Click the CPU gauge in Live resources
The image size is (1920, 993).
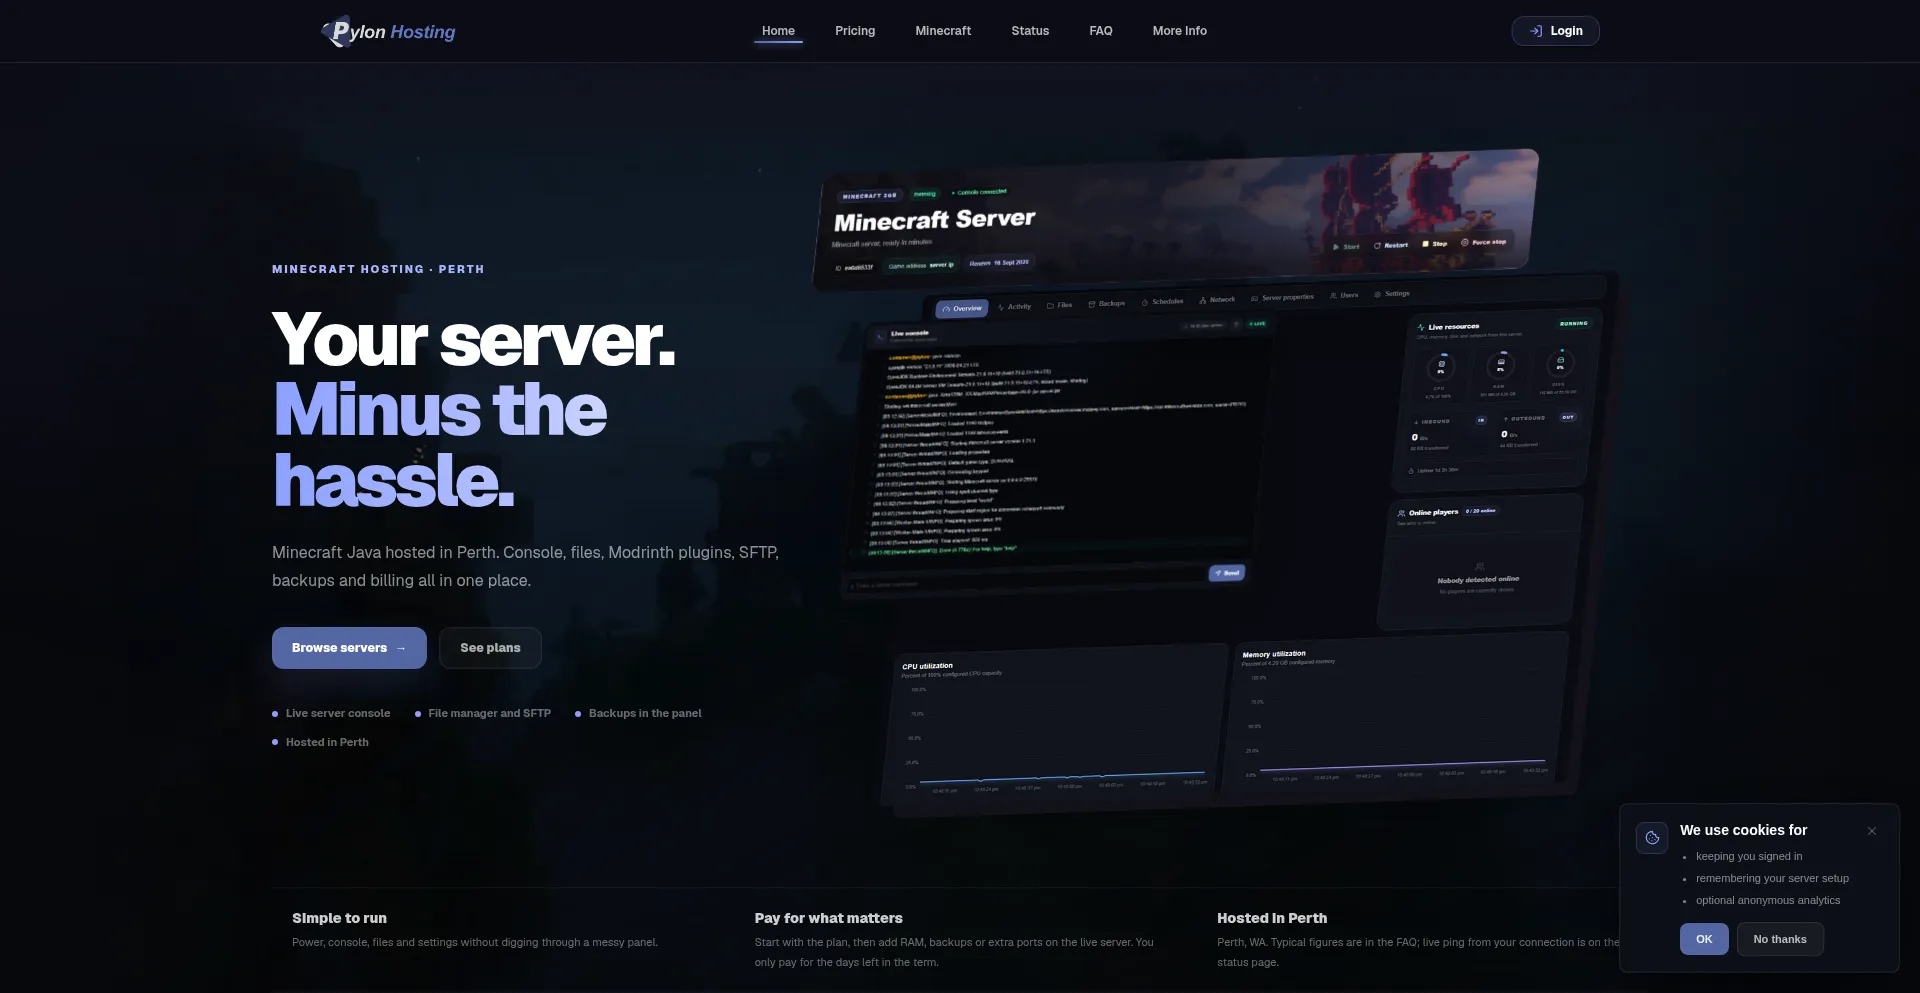(1441, 365)
